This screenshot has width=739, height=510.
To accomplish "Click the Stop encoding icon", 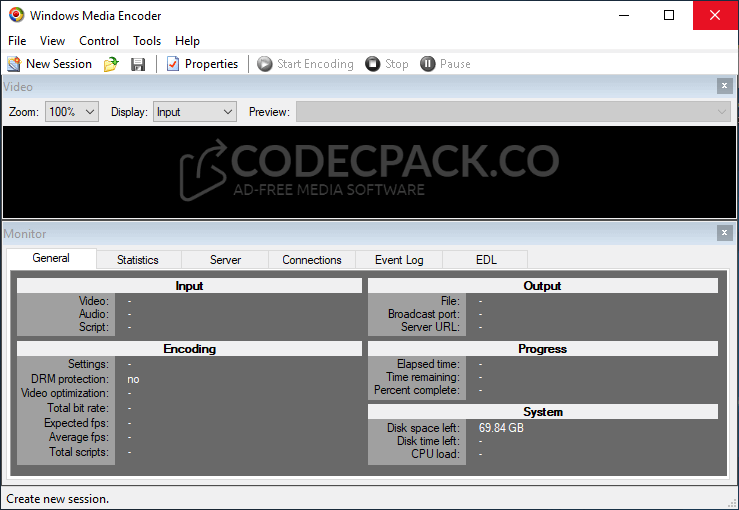I will pyautogui.click(x=372, y=64).
